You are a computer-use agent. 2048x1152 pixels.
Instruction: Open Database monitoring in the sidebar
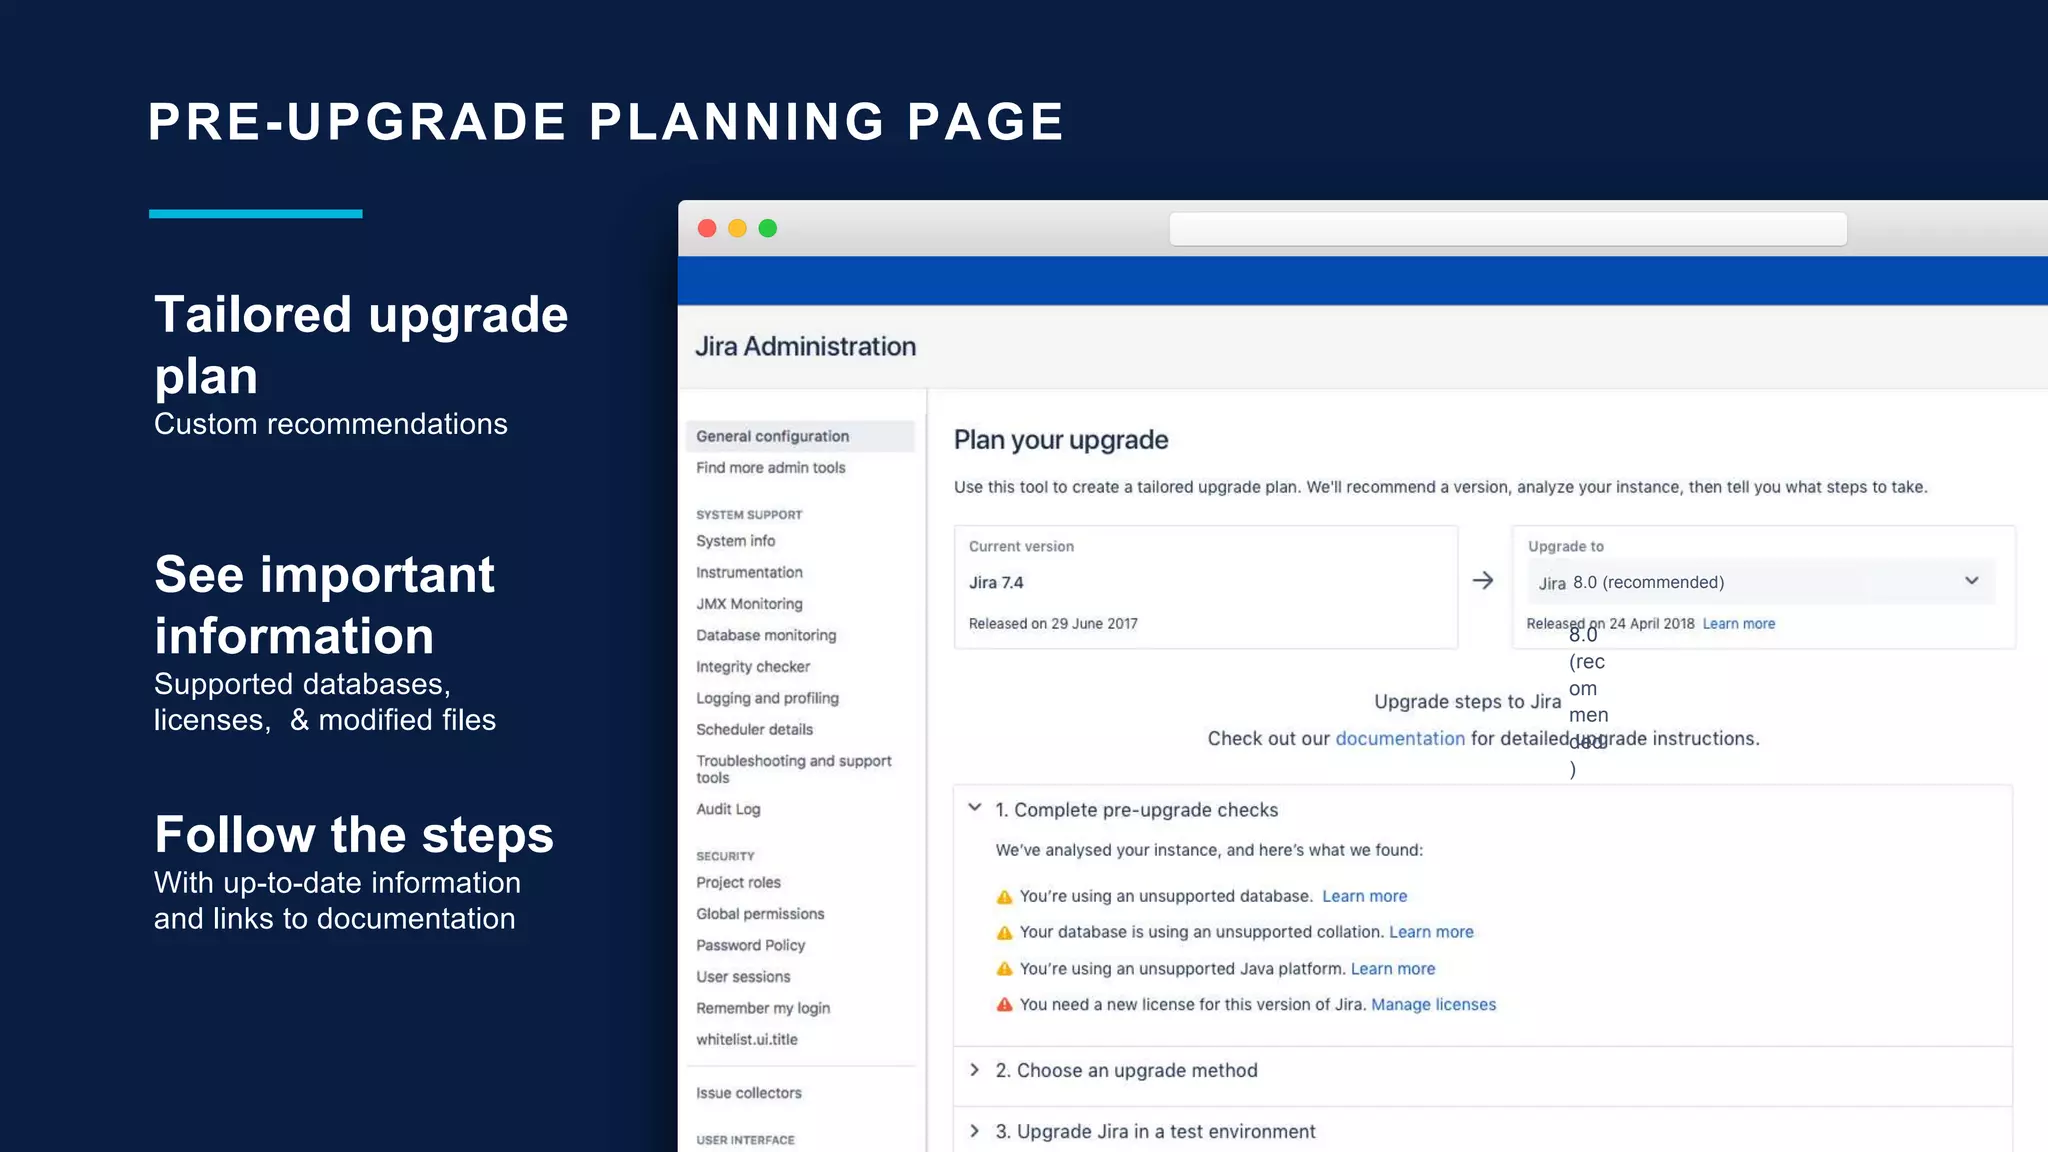pos(766,635)
